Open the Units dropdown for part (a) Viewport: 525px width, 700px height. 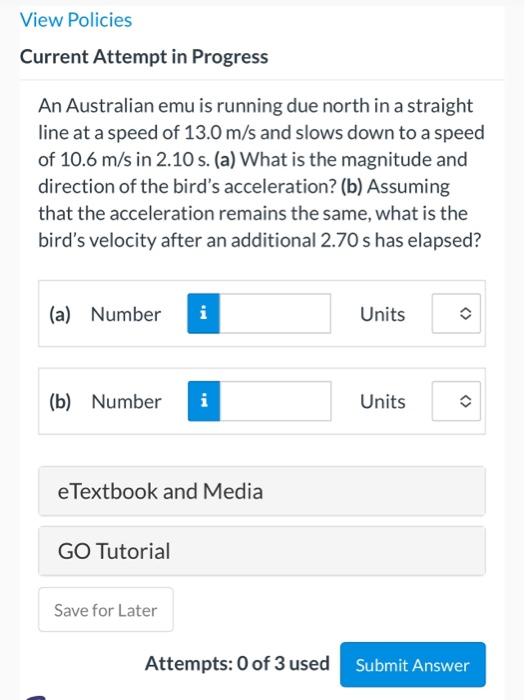[x=456, y=313]
